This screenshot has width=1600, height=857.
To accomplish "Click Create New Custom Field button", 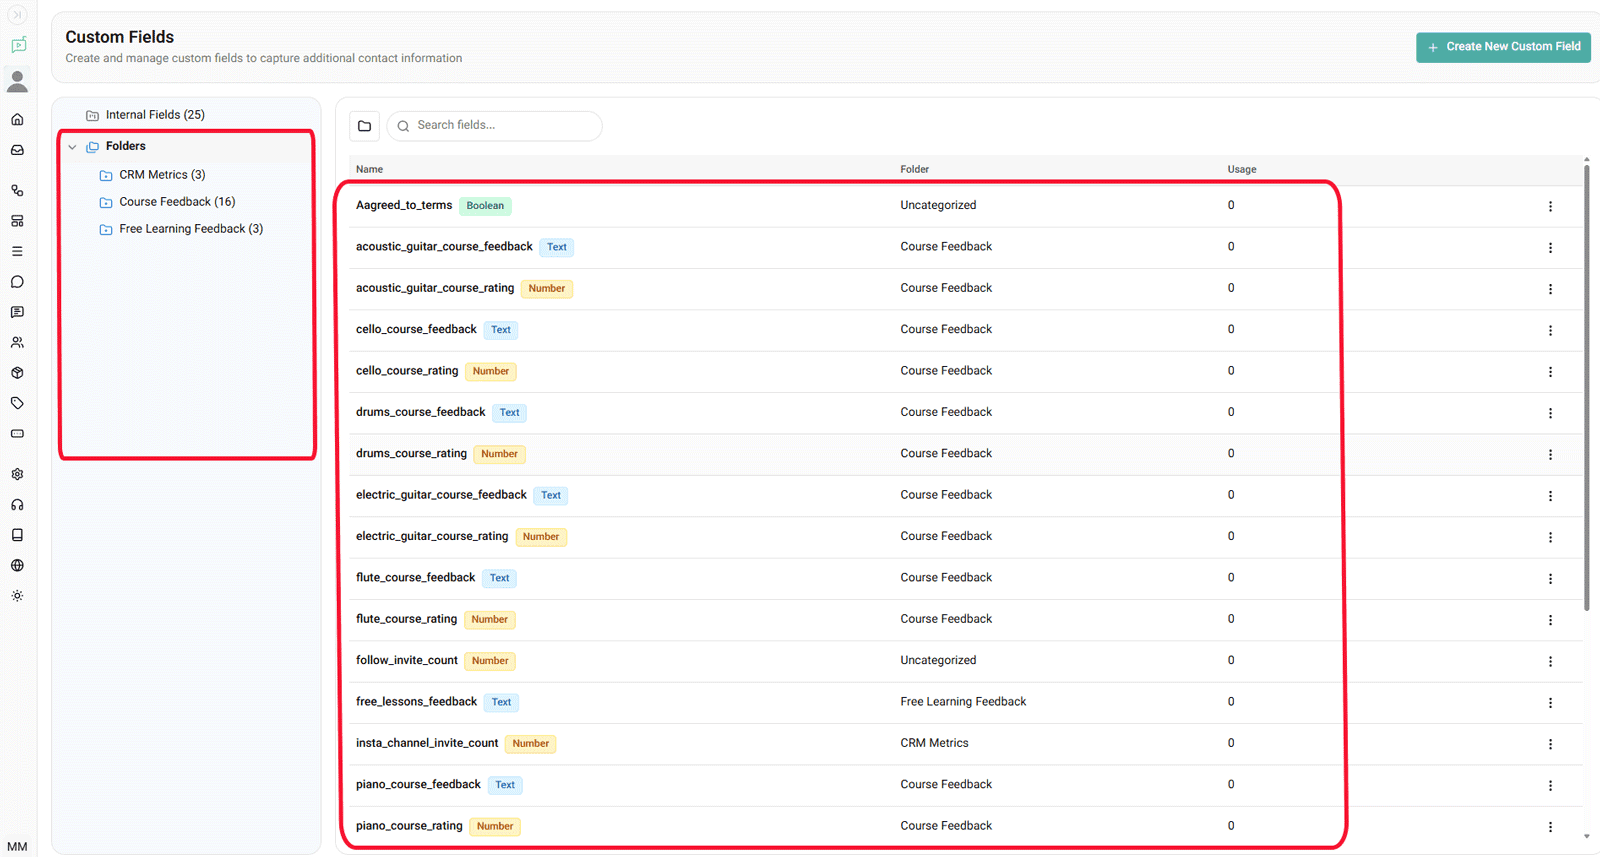I will point(1503,47).
